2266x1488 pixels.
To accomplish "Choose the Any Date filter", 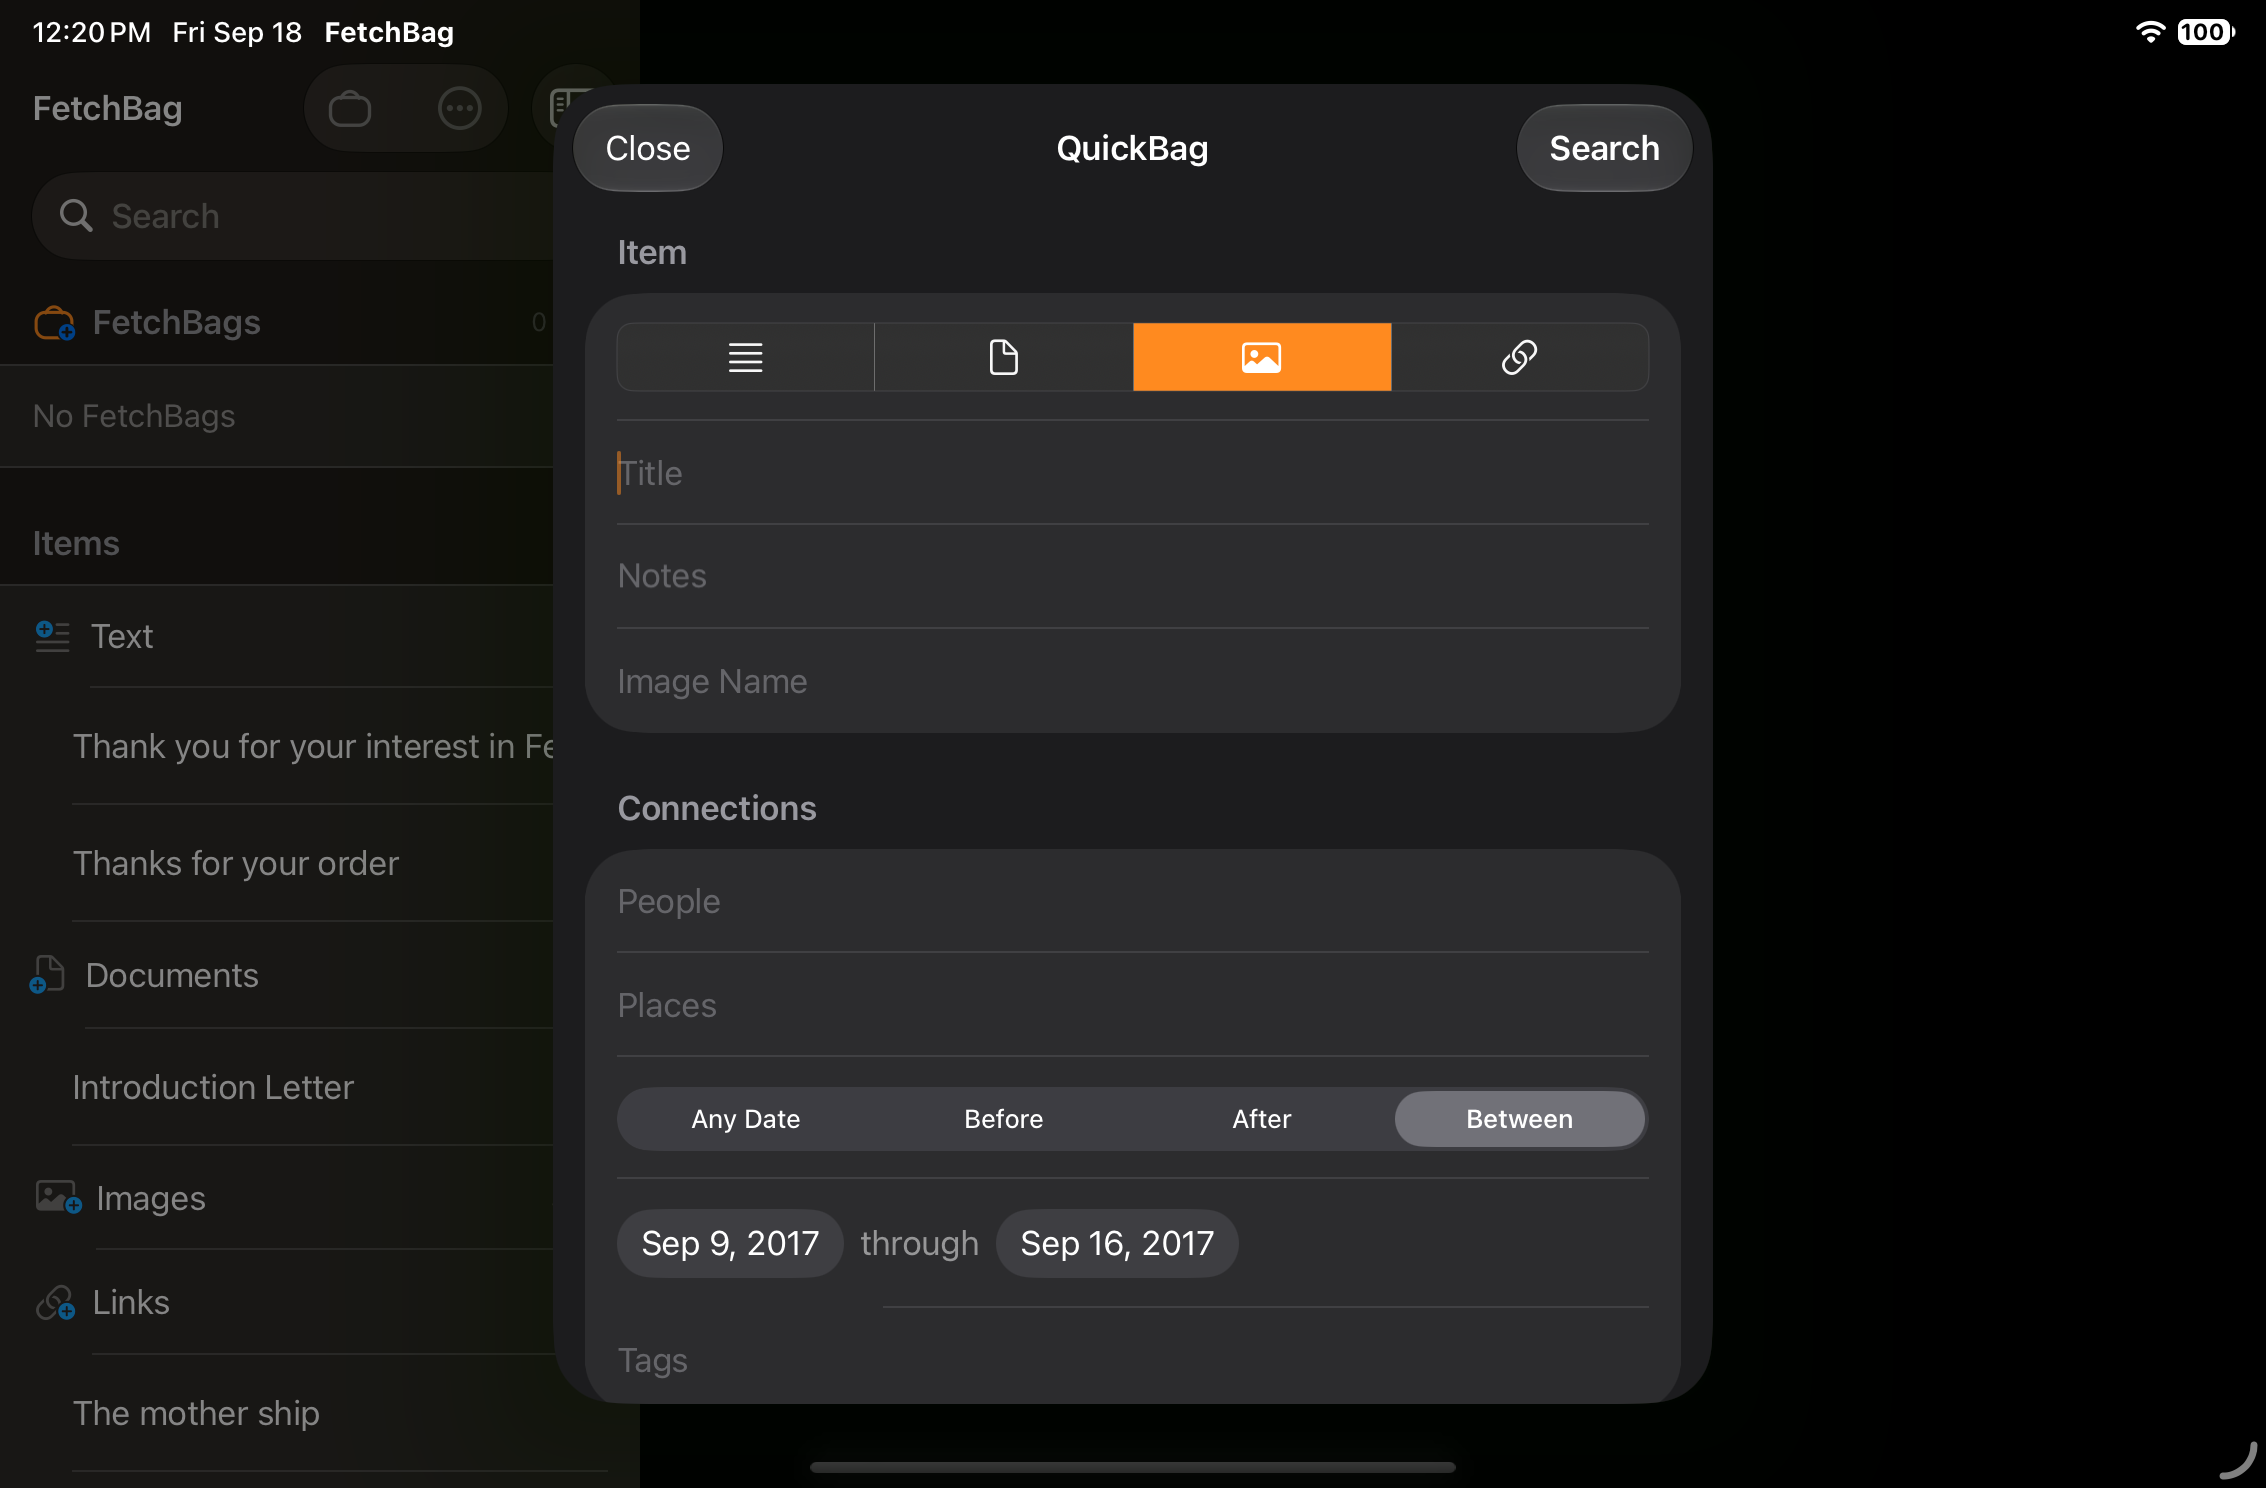I will point(746,1119).
